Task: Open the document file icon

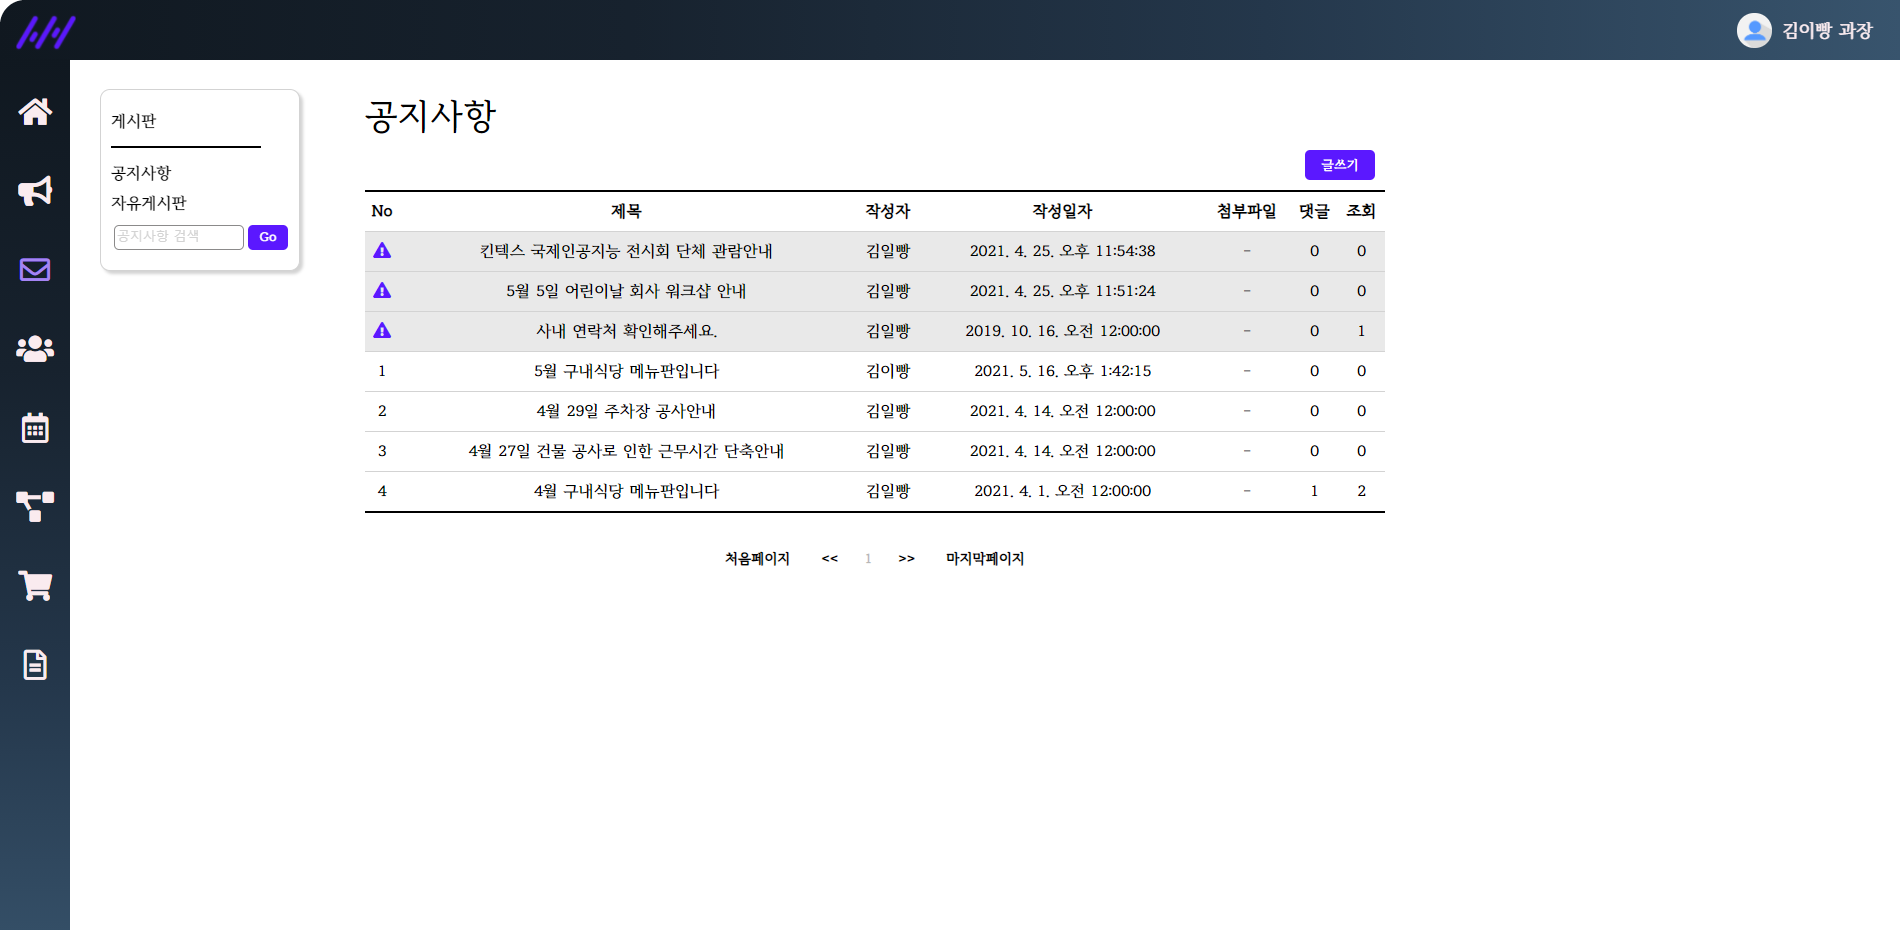Action: coord(35,665)
